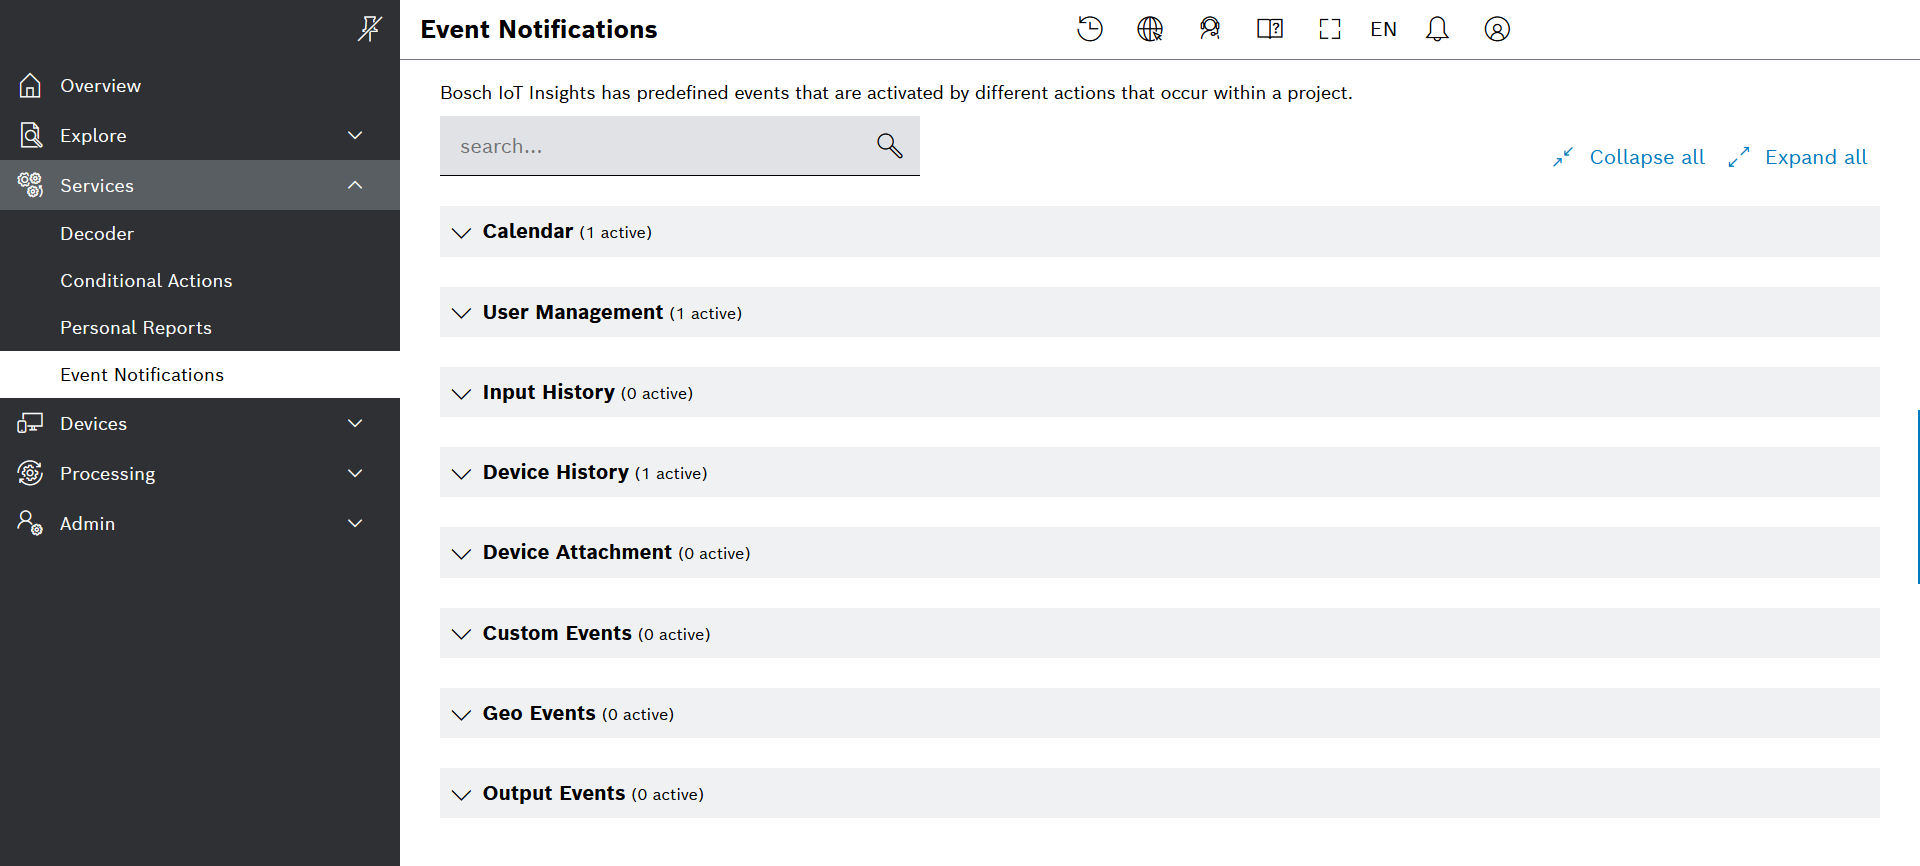Open the user profile icon
Screen dimensions: 1920x866
pos(1497,29)
